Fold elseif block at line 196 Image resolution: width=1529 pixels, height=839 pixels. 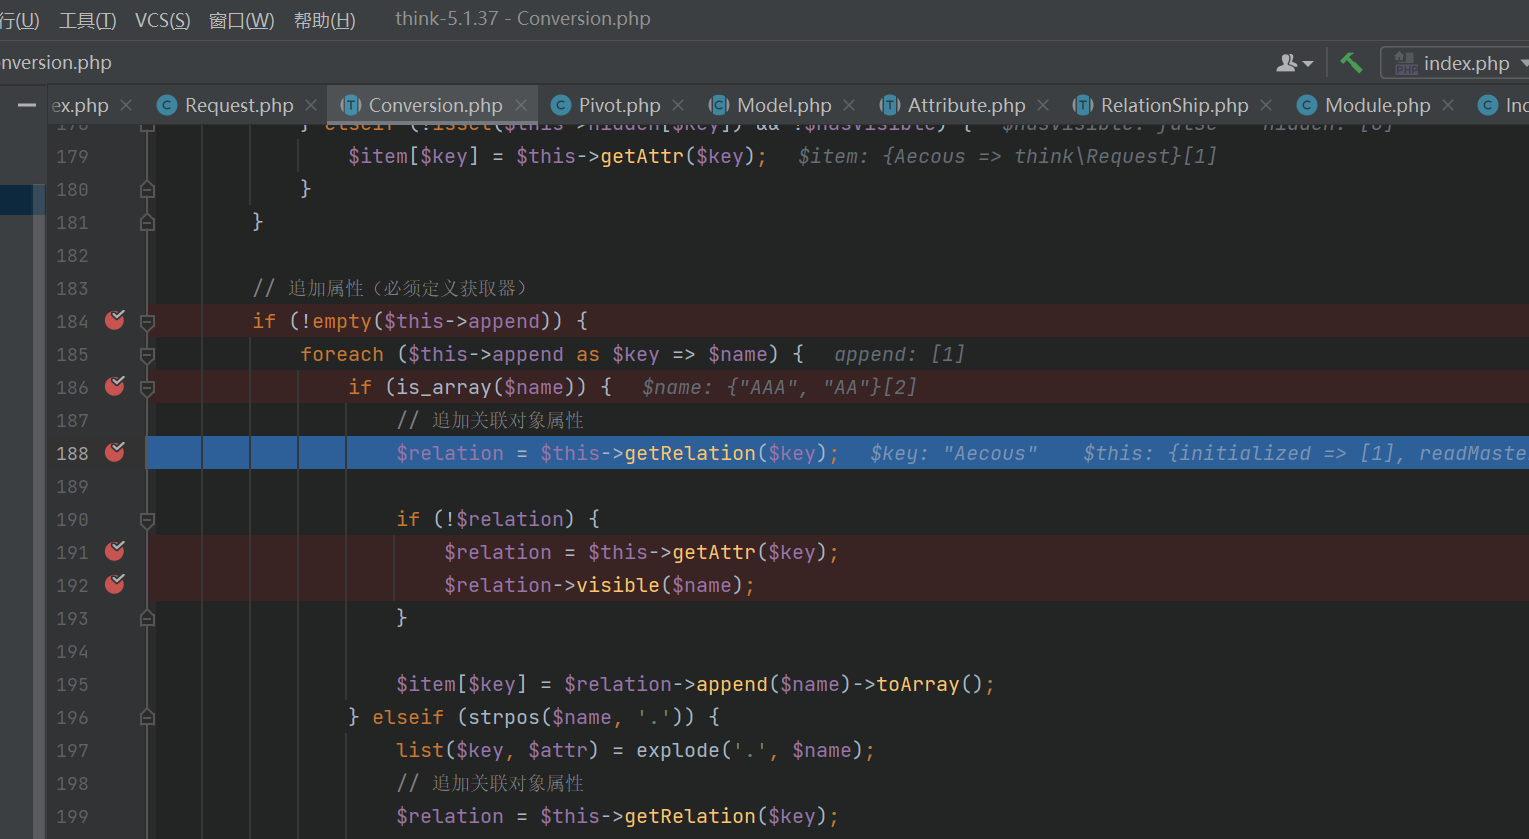pyautogui.click(x=147, y=718)
